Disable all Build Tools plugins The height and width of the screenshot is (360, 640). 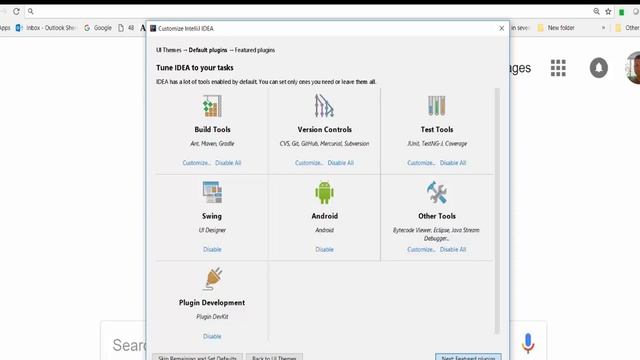228,162
